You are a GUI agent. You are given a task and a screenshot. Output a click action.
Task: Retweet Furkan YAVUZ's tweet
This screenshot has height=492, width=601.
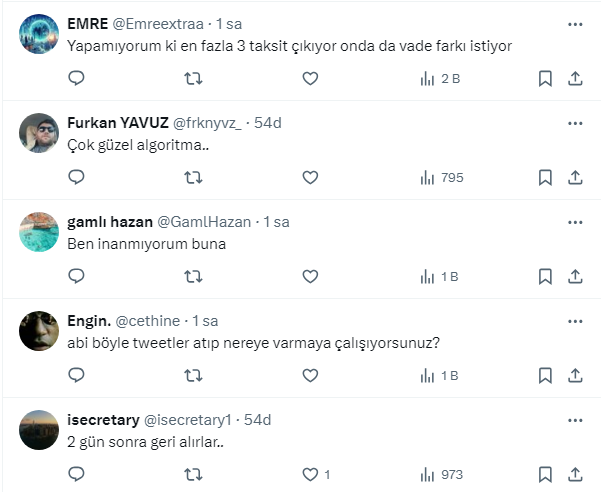click(x=193, y=177)
